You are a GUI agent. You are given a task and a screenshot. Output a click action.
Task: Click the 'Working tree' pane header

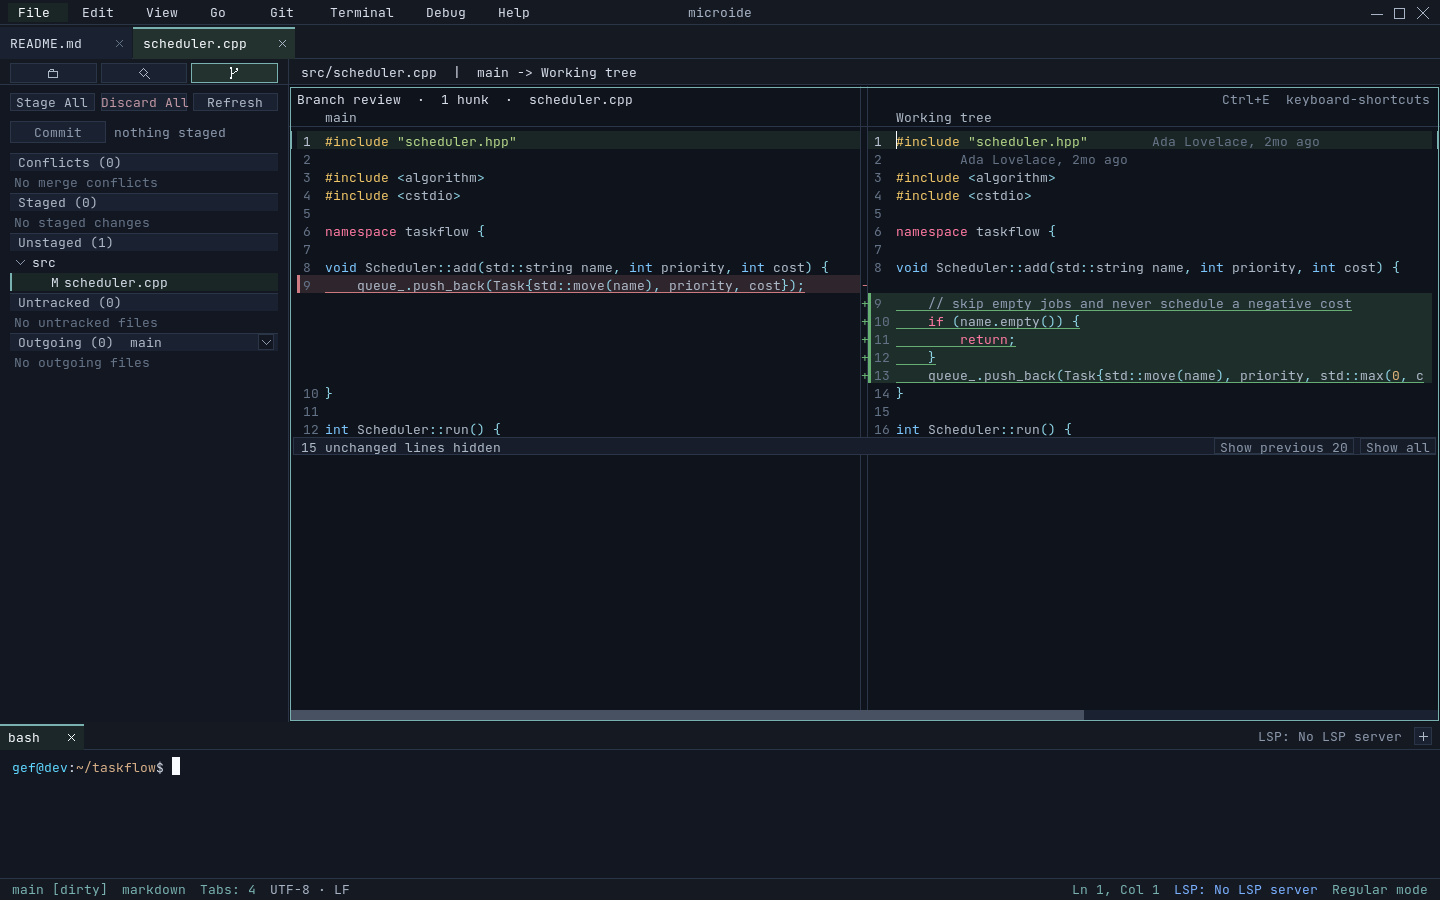pyautogui.click(x=944, y=118)
